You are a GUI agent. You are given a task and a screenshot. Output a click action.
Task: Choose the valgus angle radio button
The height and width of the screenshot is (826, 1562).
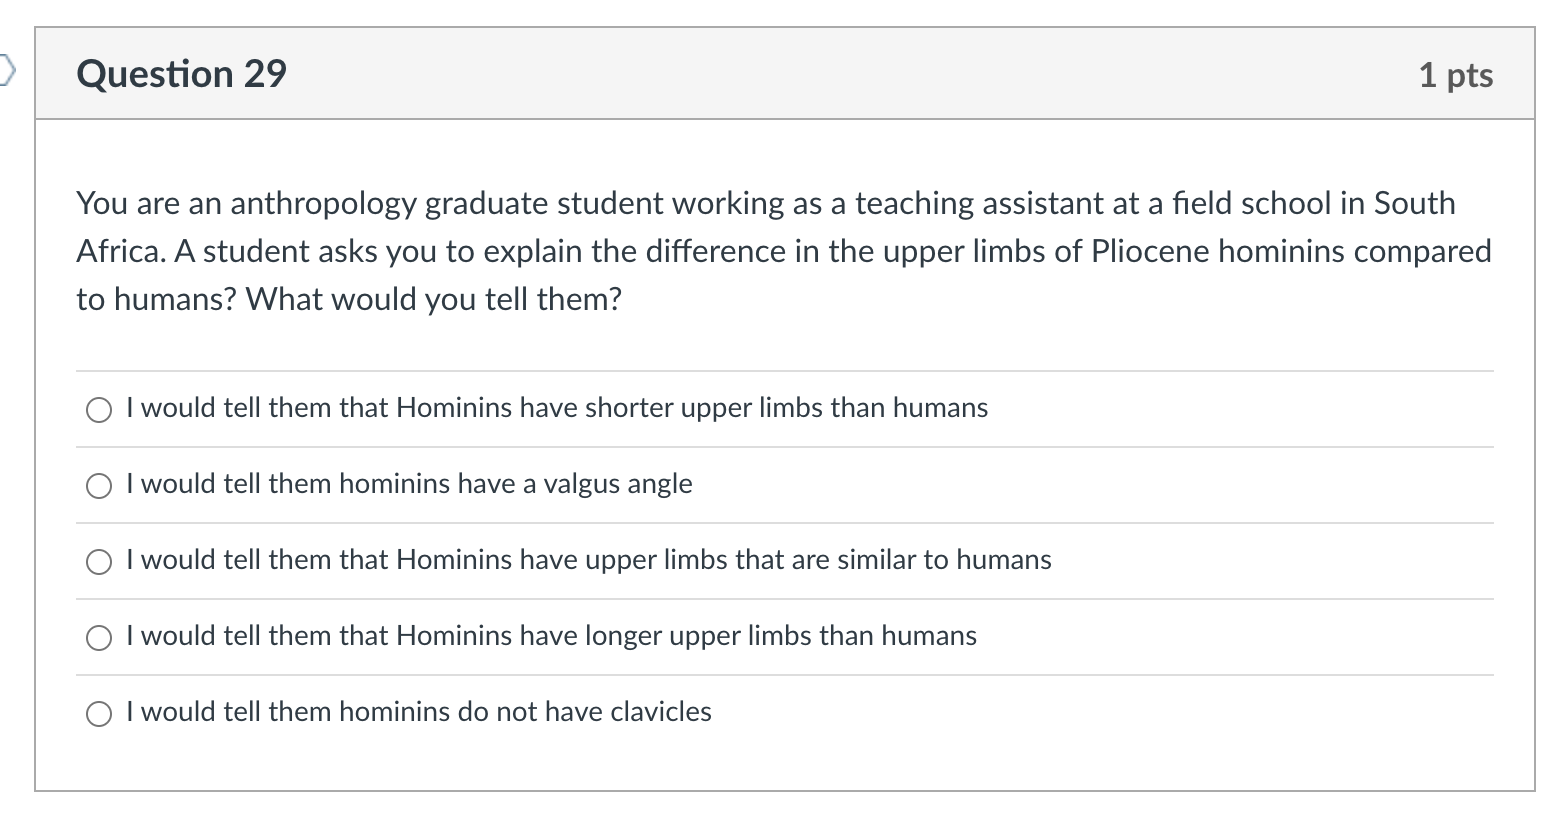click(98, 486)
